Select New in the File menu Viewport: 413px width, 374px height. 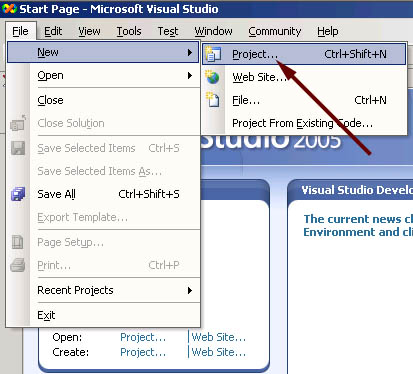pyautogui.click(x=103, y=52)
